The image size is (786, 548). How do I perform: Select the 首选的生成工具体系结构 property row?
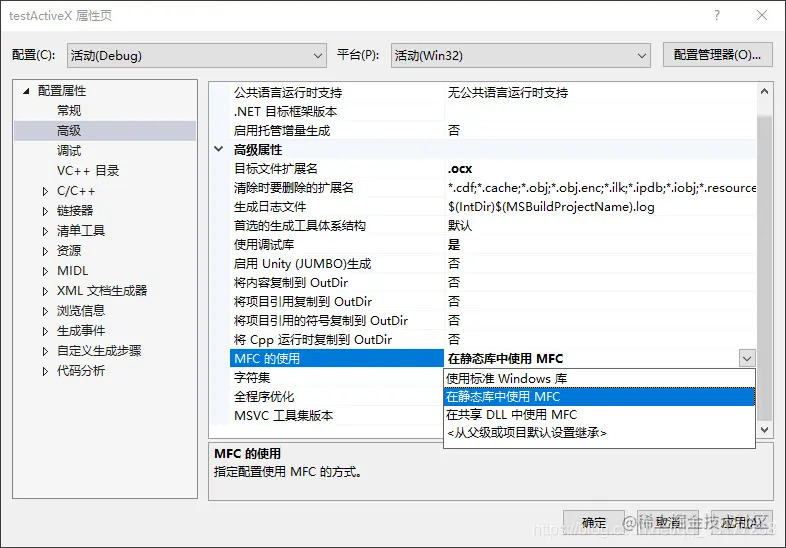click(493, 226)
